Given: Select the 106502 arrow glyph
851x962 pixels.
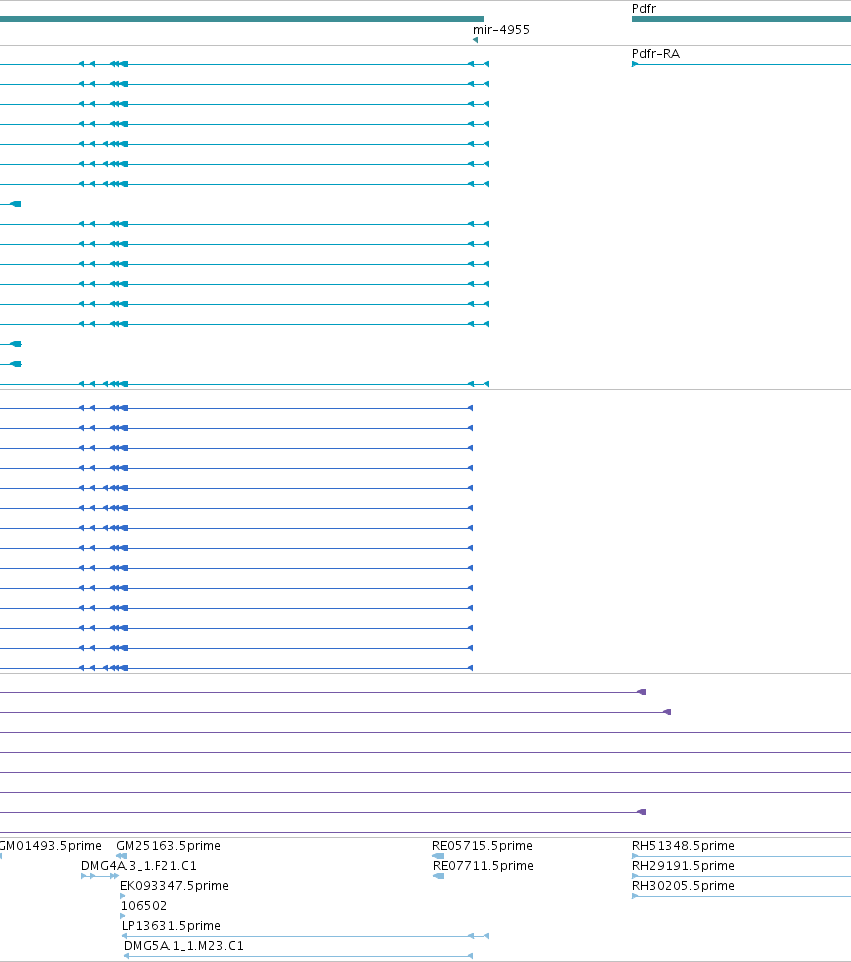Looking at the screenshot, I should (x=123, y=916).
